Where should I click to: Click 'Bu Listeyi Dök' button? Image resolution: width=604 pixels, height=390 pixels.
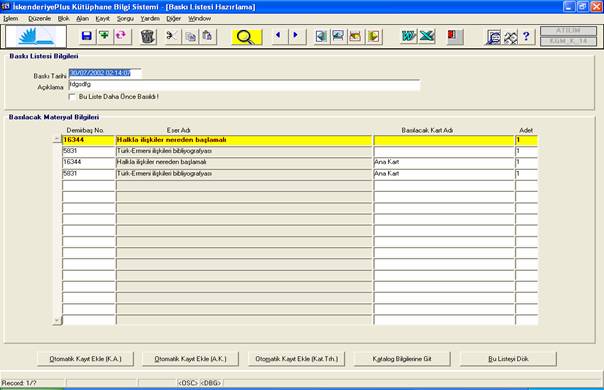(x=508, y=359)
